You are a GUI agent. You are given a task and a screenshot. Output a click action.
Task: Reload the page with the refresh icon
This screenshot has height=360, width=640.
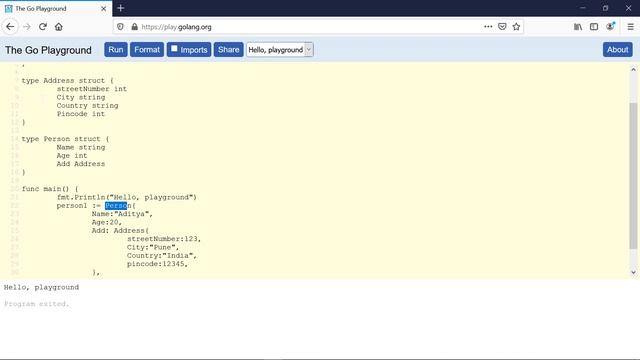(x=43, y=27)
